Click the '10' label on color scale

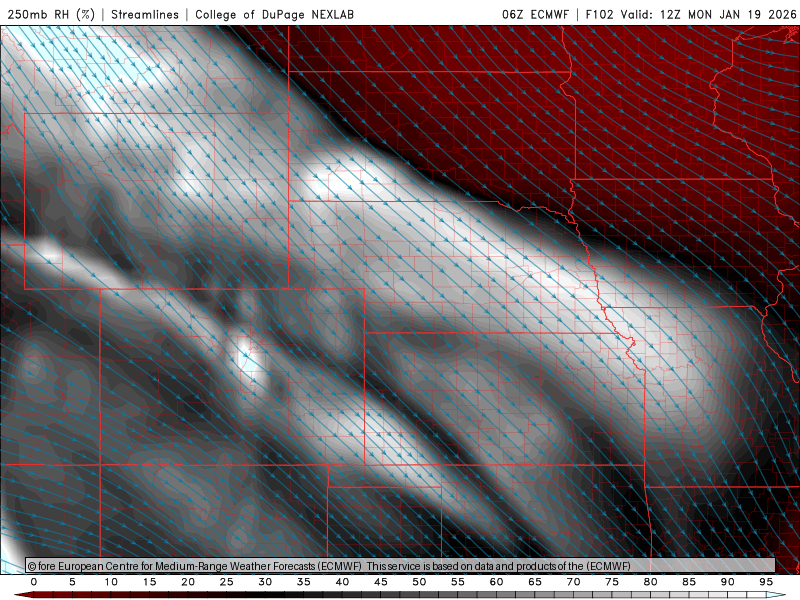click(x=111, y=582)
